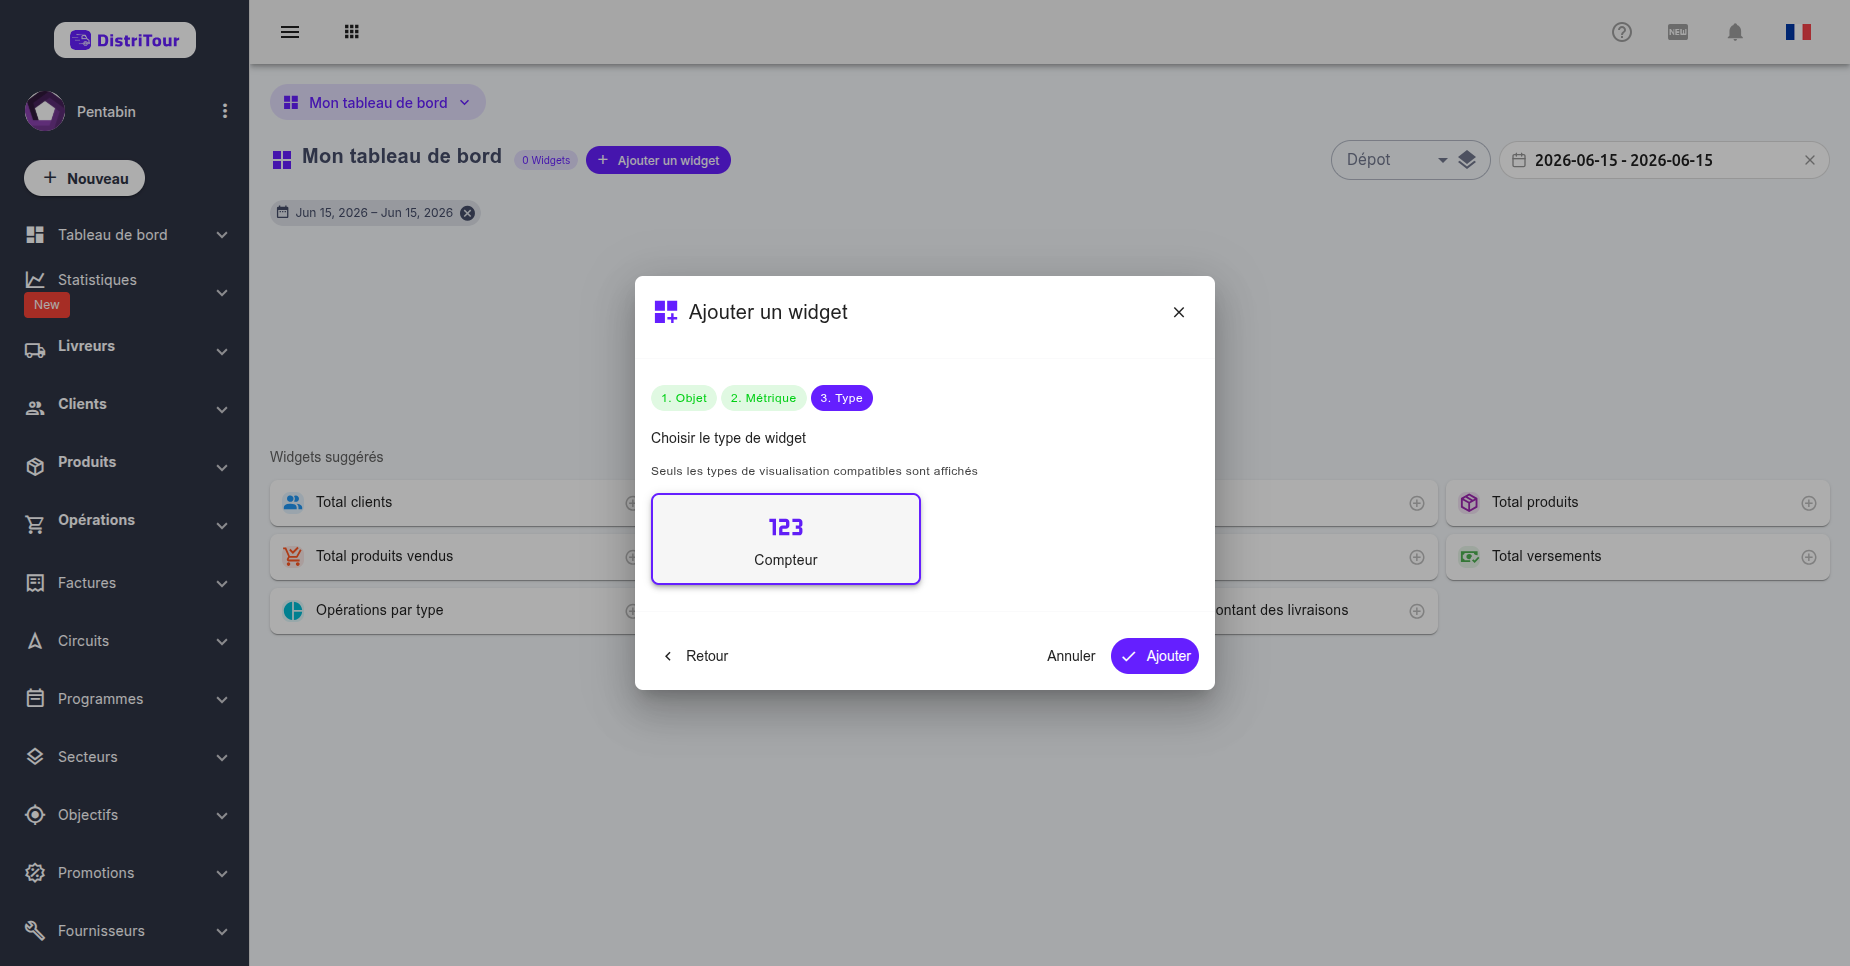Open Pentabin three-dot options menu
This screenshot has width=1850, height=966.
(225, 111)
